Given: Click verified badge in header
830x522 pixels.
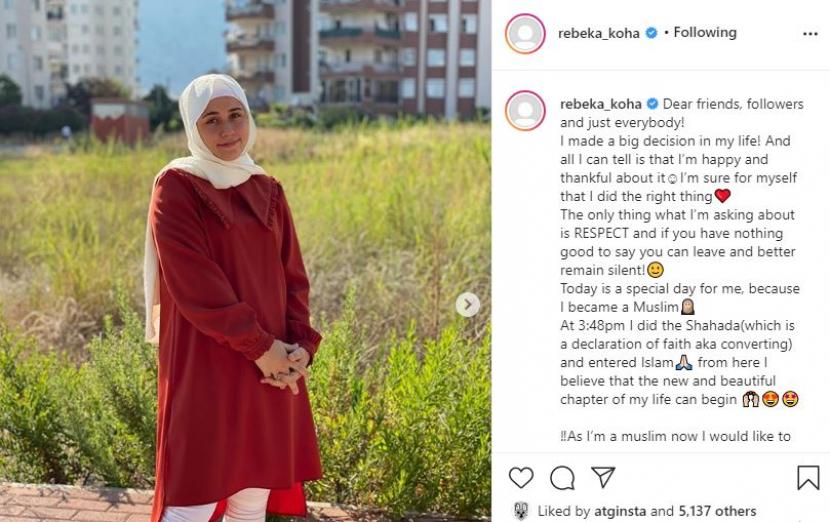Looking at the screenshot, I should click(652, 33).
